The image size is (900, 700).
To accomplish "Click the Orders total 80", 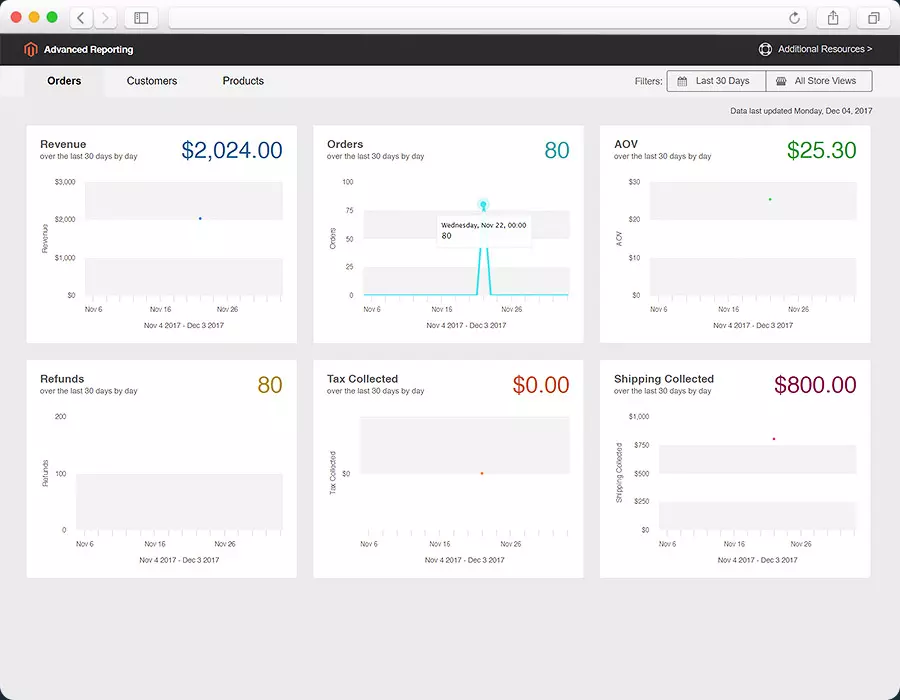I will point(557,150).
